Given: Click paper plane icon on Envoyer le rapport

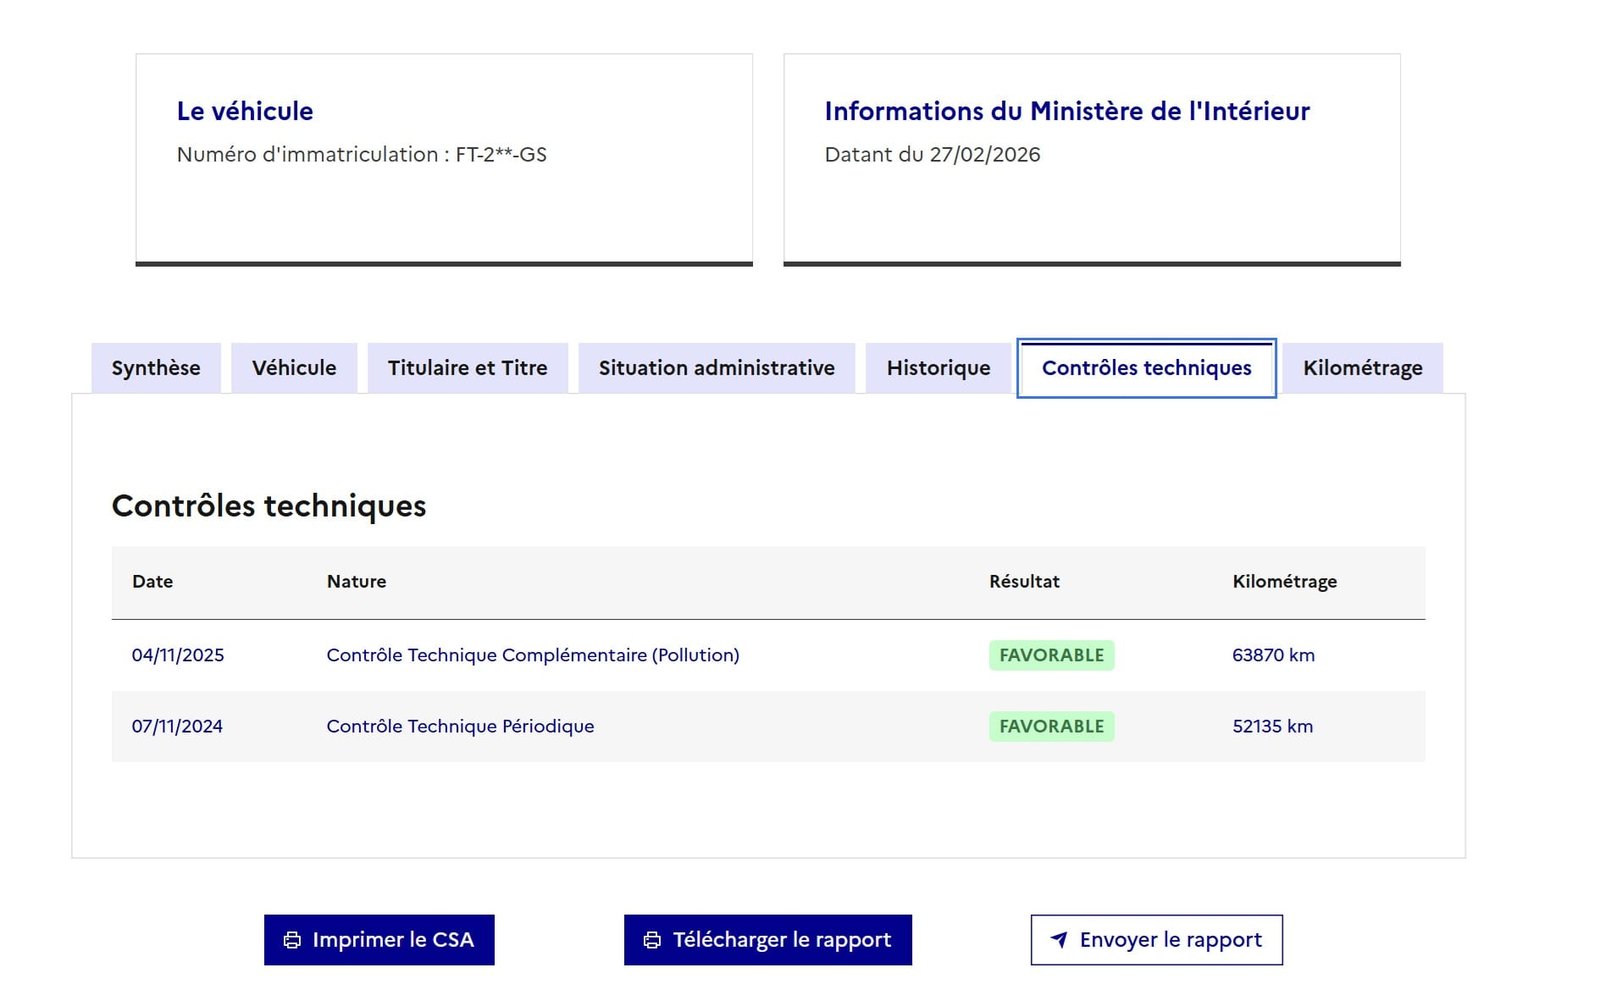Looking at the screenshot, I should [1059, 940].
